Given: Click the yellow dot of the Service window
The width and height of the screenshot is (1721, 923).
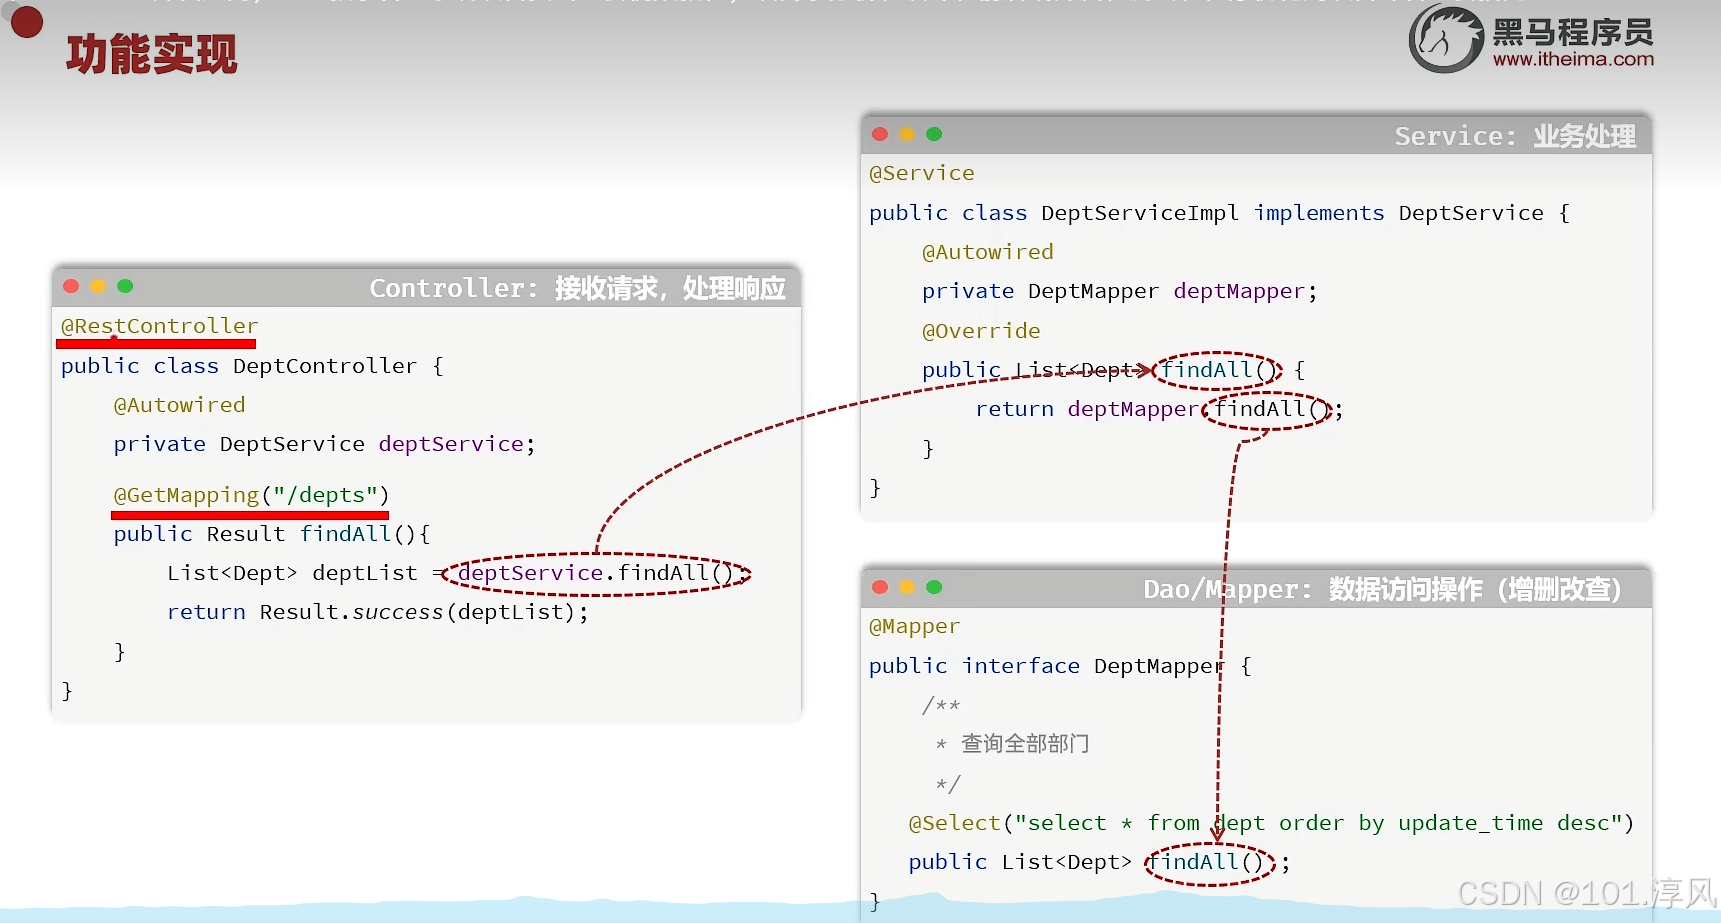Looking at the screenshot, I should [907, 134].
